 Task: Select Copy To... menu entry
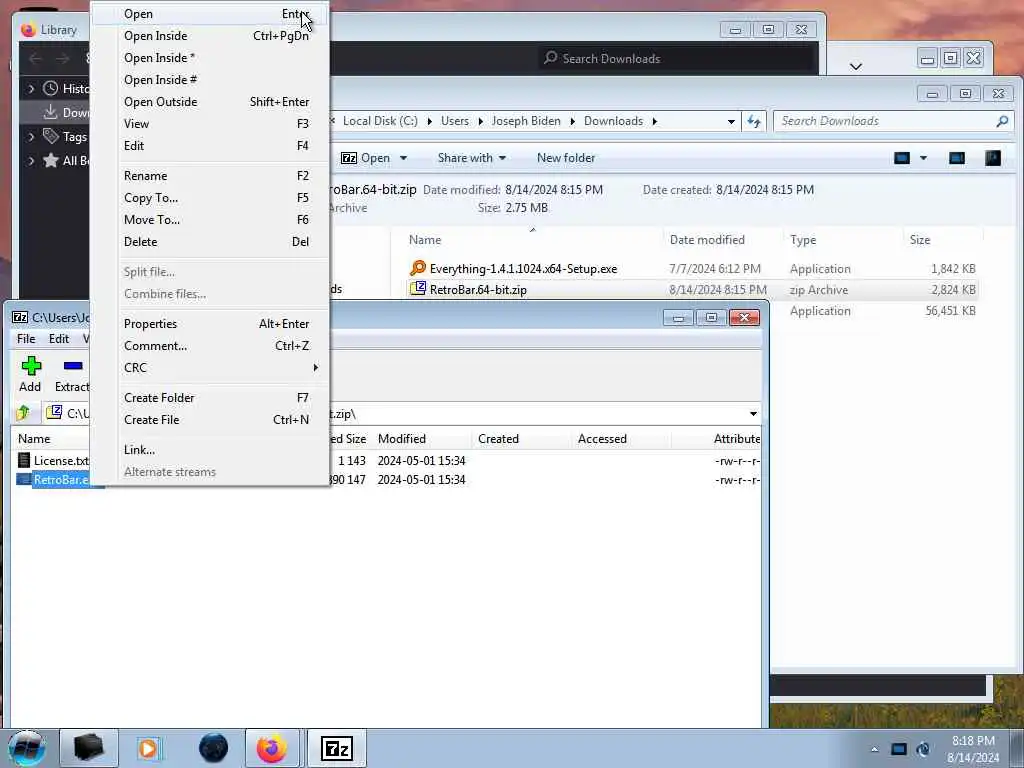[209, 198]
